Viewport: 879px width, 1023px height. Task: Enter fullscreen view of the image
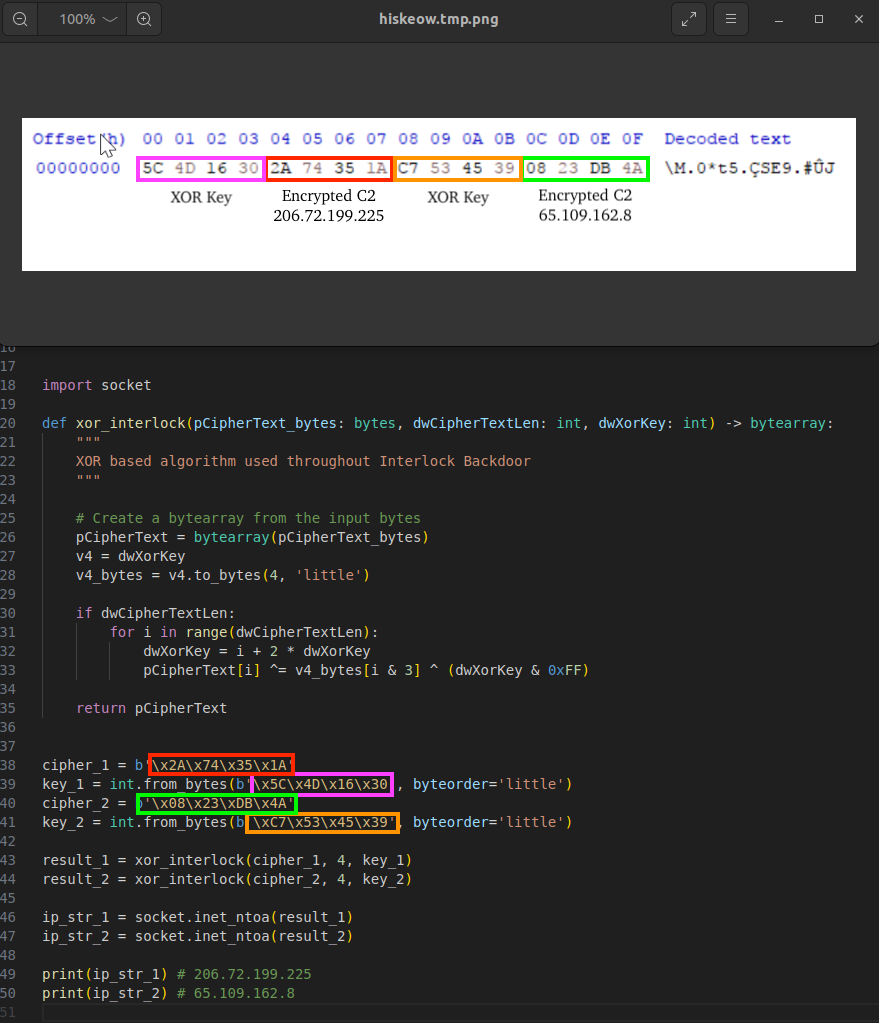click(689, 19)
